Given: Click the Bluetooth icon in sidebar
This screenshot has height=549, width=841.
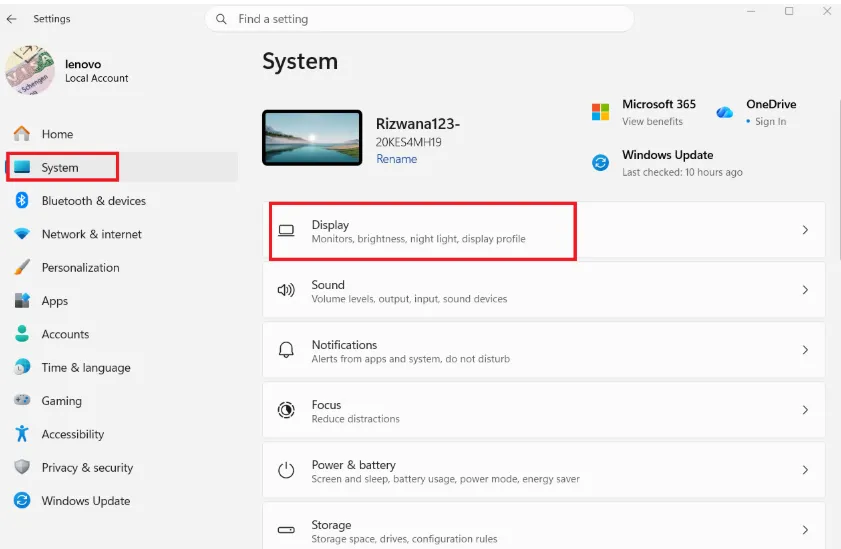Looking at the screenshot, I should [21, 201].
